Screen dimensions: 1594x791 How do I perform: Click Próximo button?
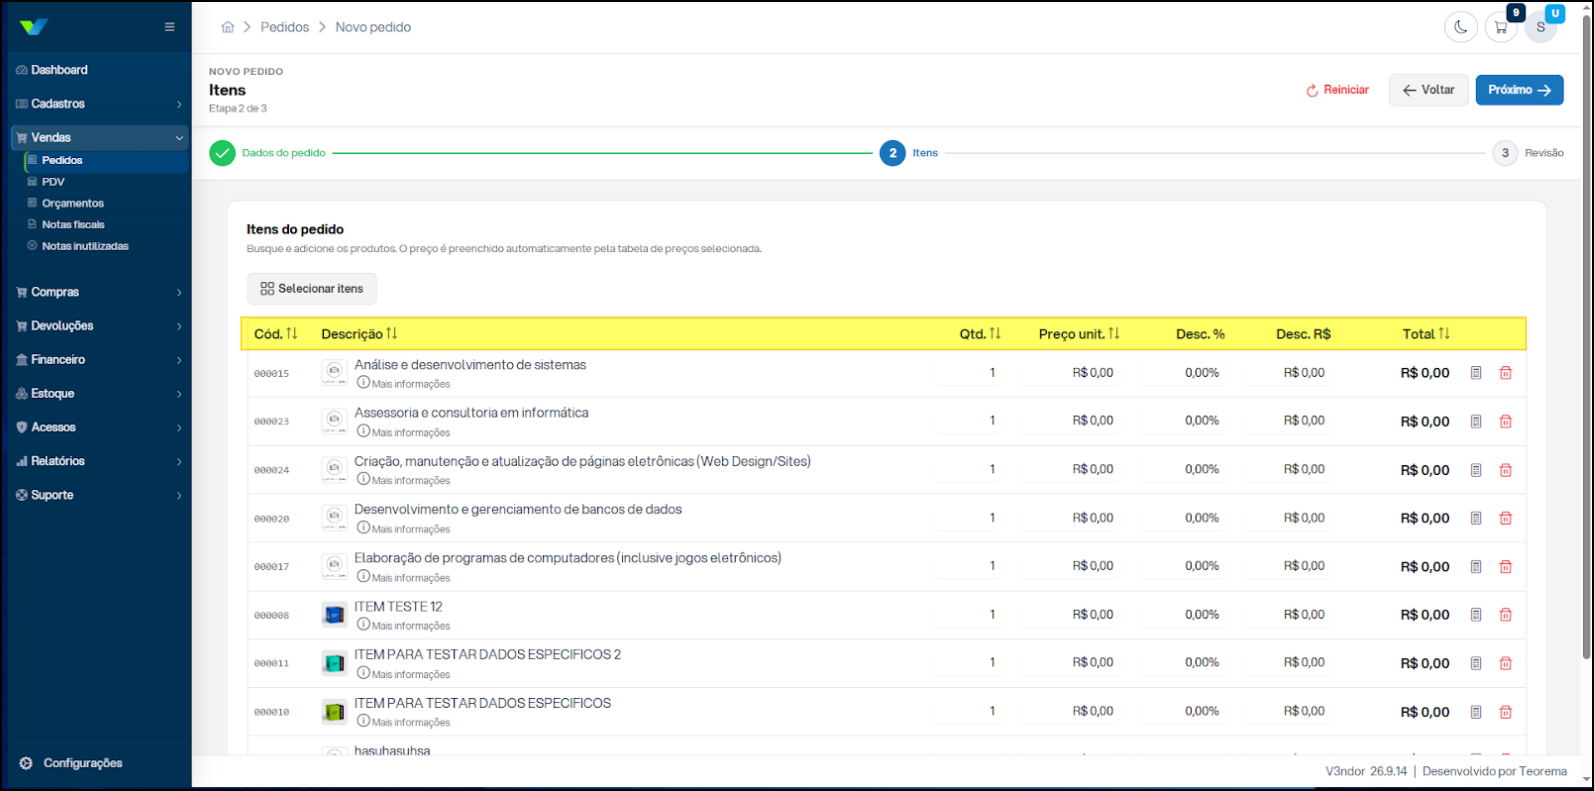[1519, 90]
